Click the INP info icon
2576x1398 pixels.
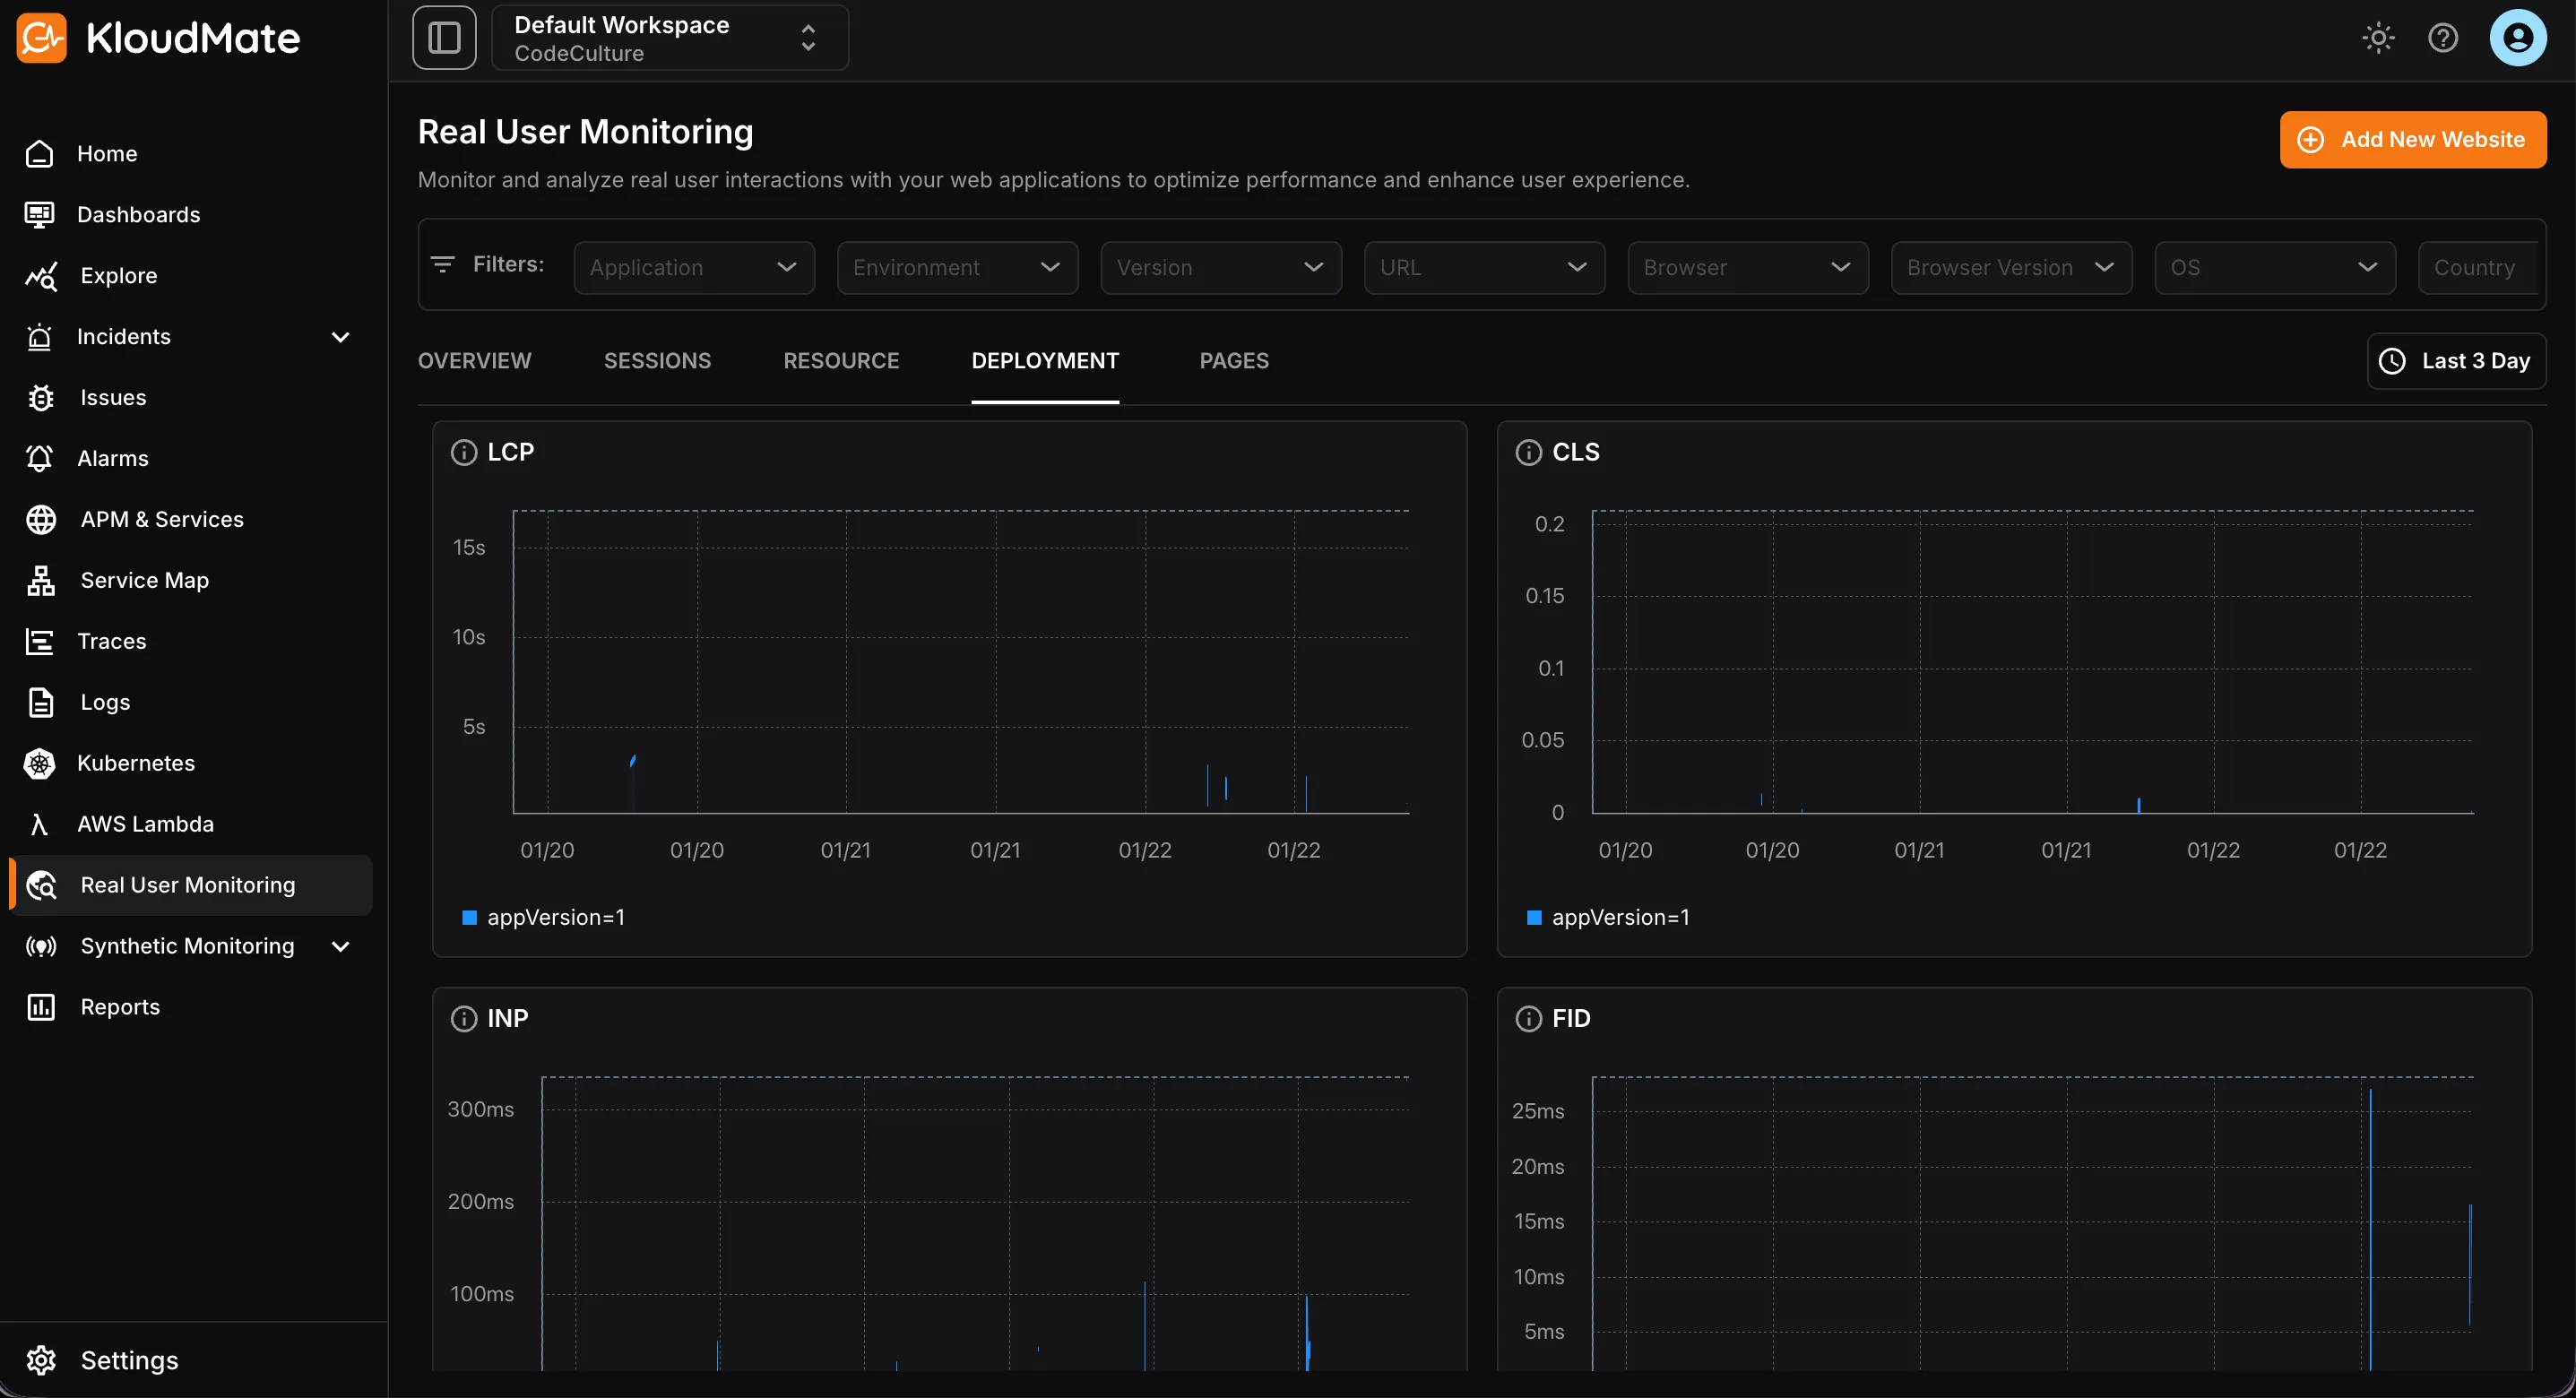[x=464, y=1018]
